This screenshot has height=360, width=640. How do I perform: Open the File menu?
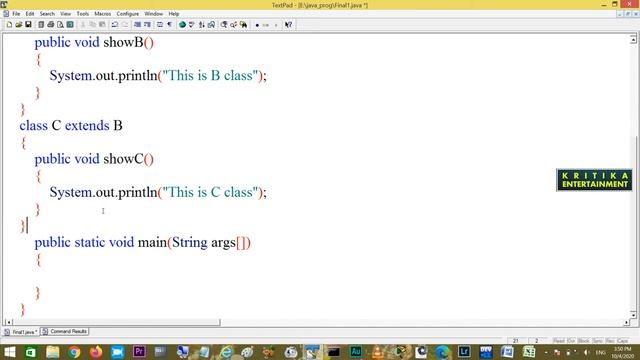(x=16, y=14)
